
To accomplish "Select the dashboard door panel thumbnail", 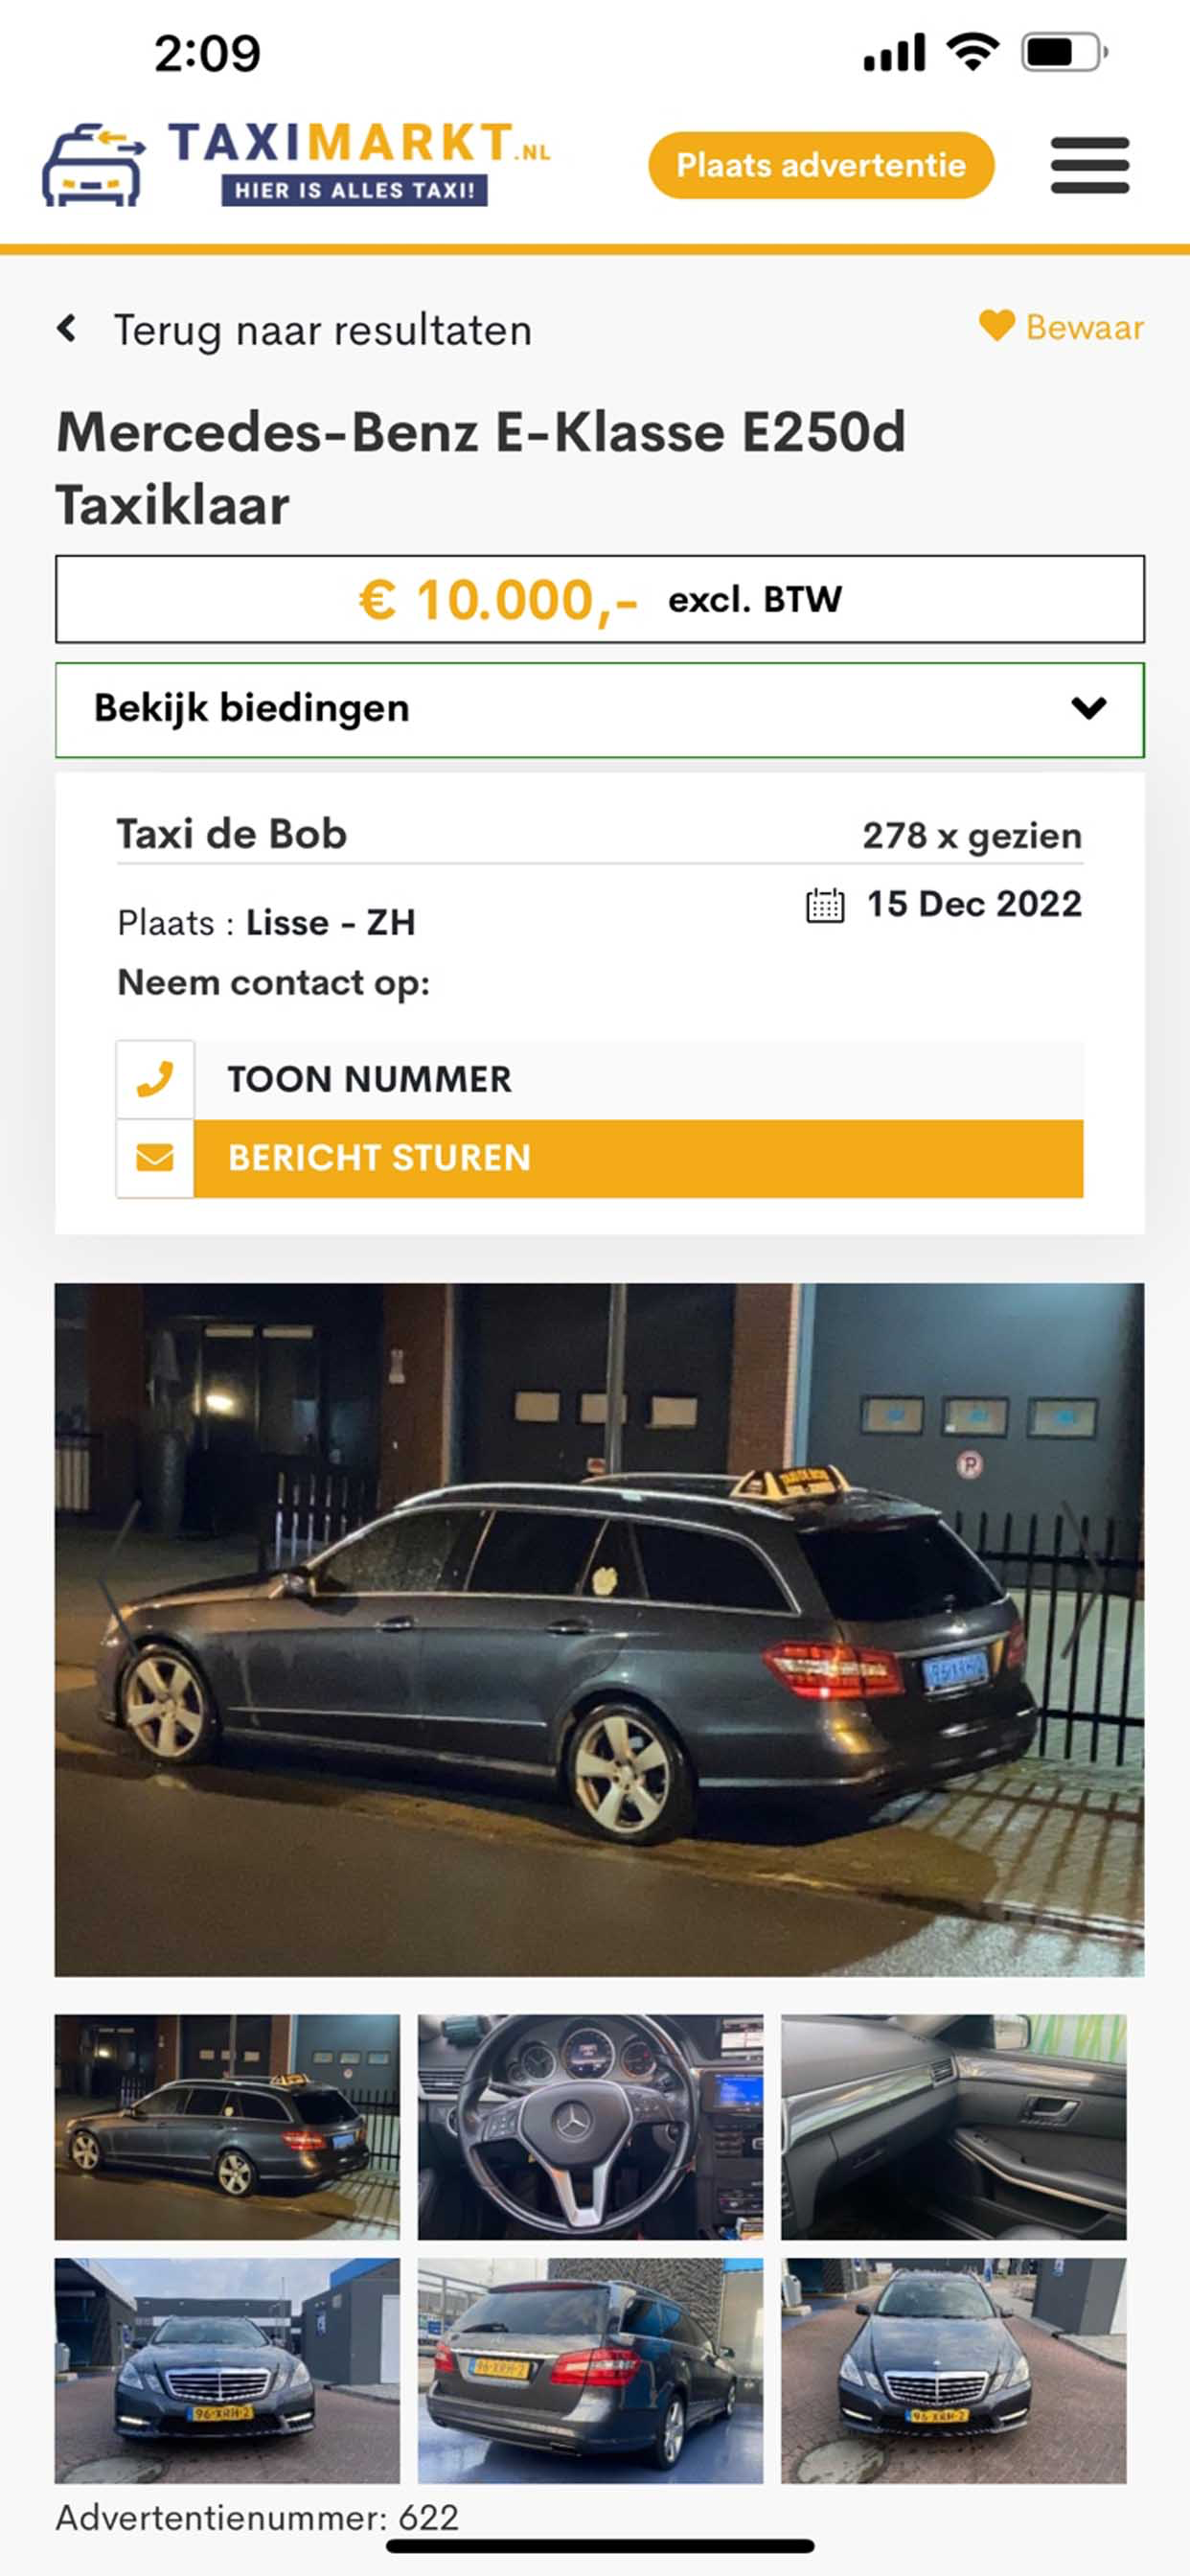I will [954, 2126].
